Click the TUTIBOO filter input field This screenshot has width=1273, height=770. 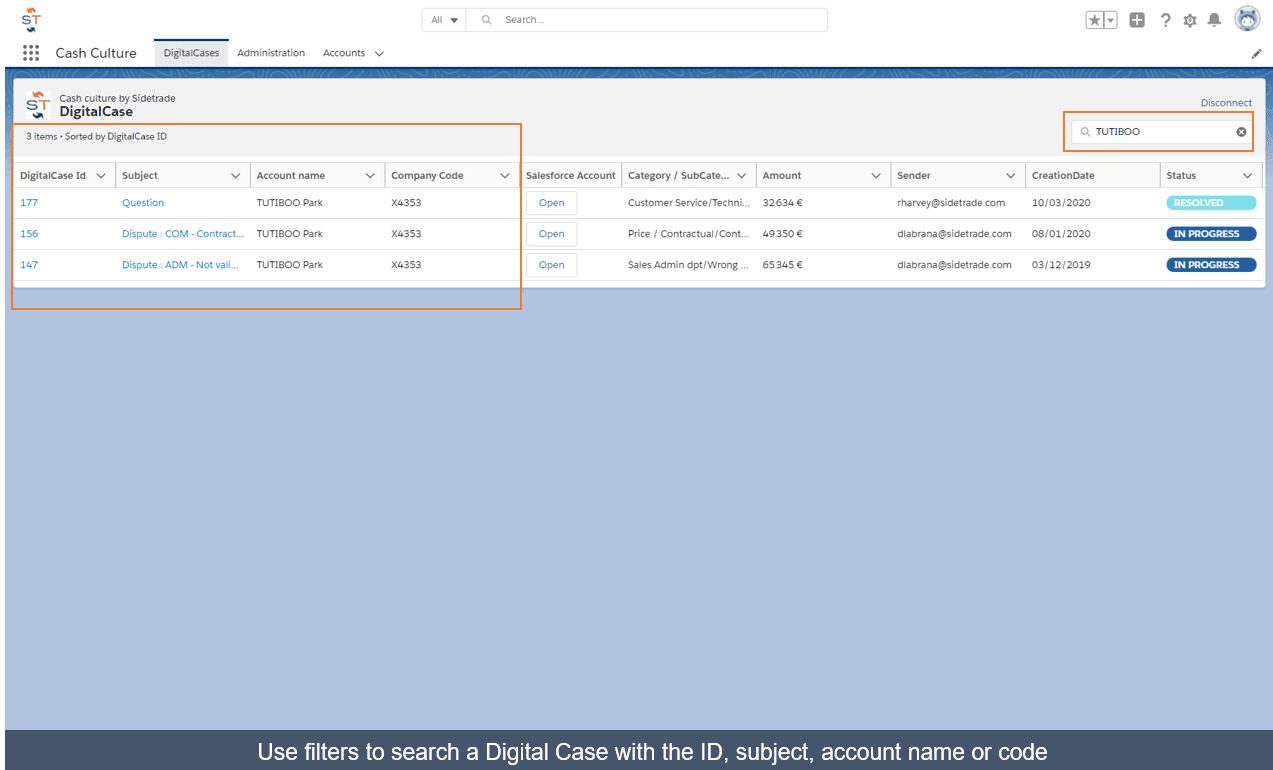click(1160, 132)
